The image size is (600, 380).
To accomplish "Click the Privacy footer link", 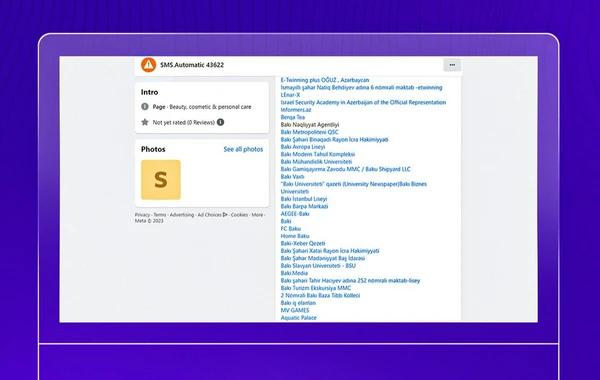I will [x=142, y=215].
